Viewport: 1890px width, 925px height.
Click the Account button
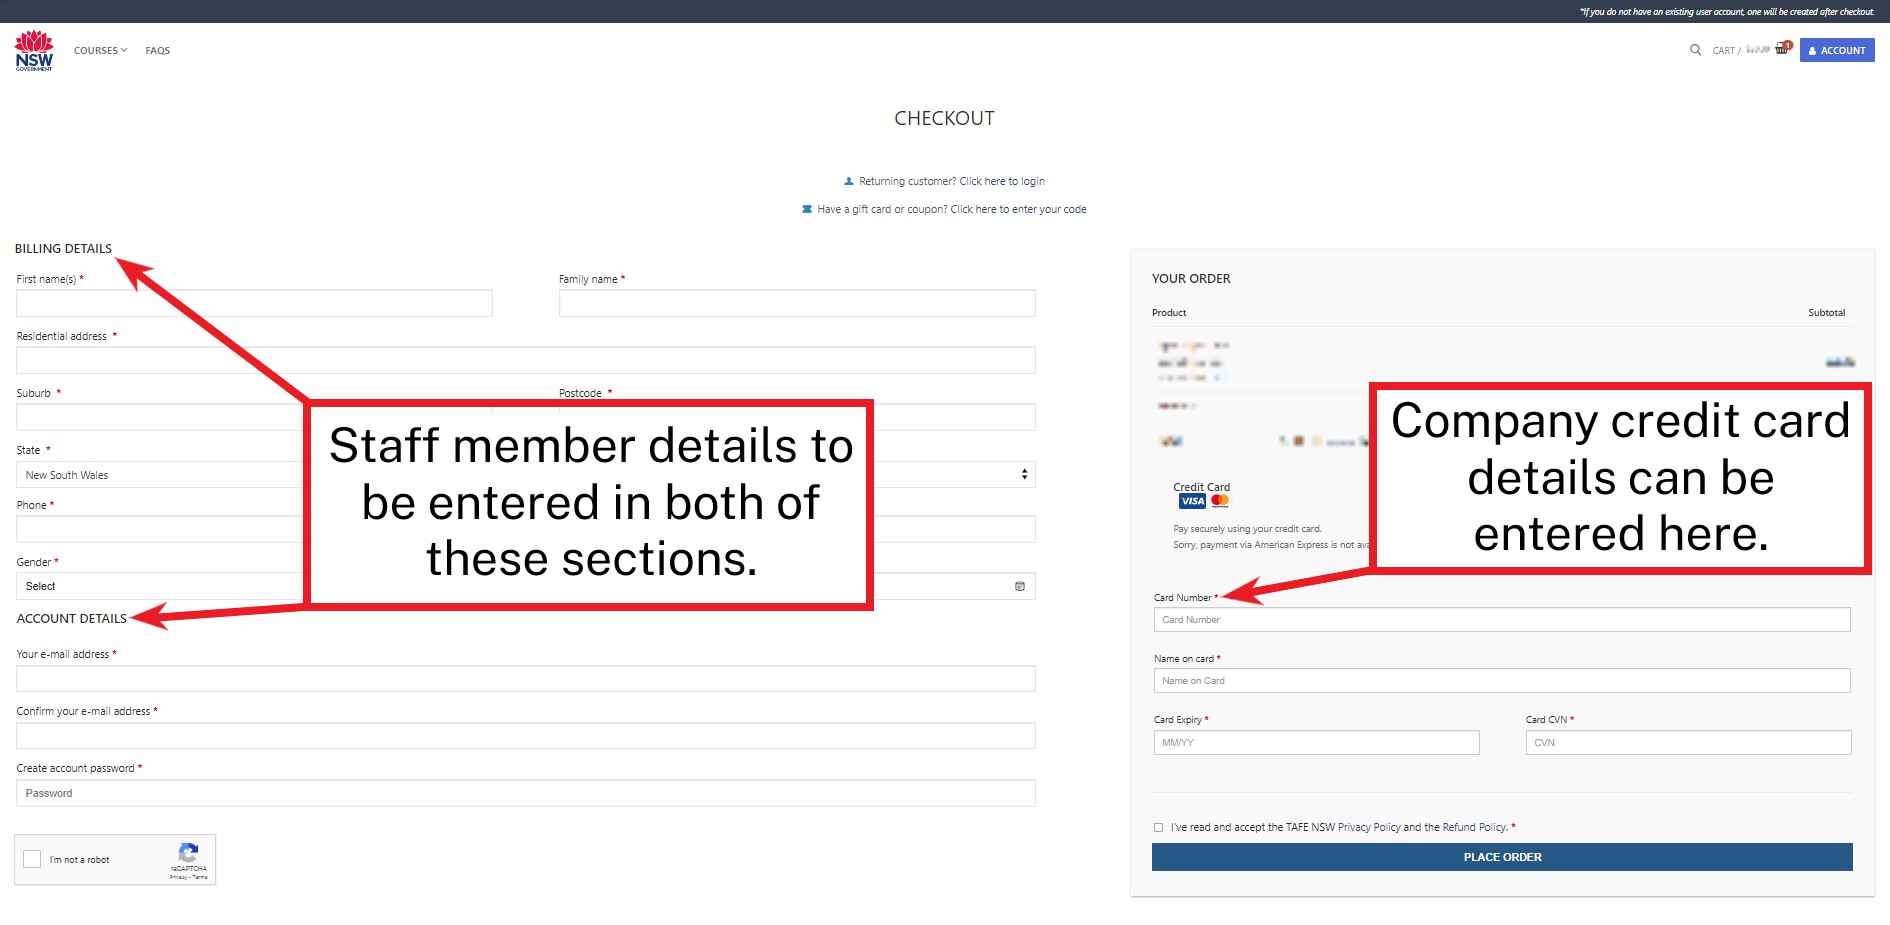[1837, 50]
